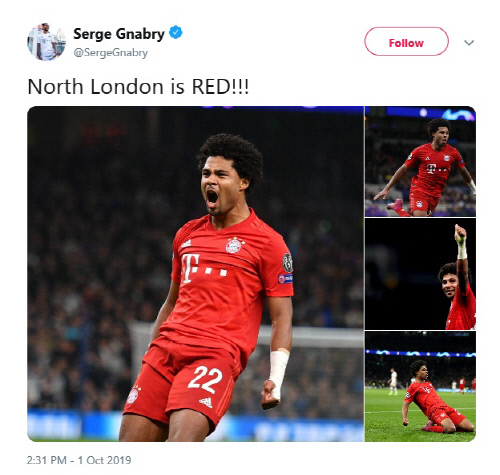Select the tweet text North London is RED!!!
Image resolution: width=500 pixels, height=475 pixels.
click(138, 87)
